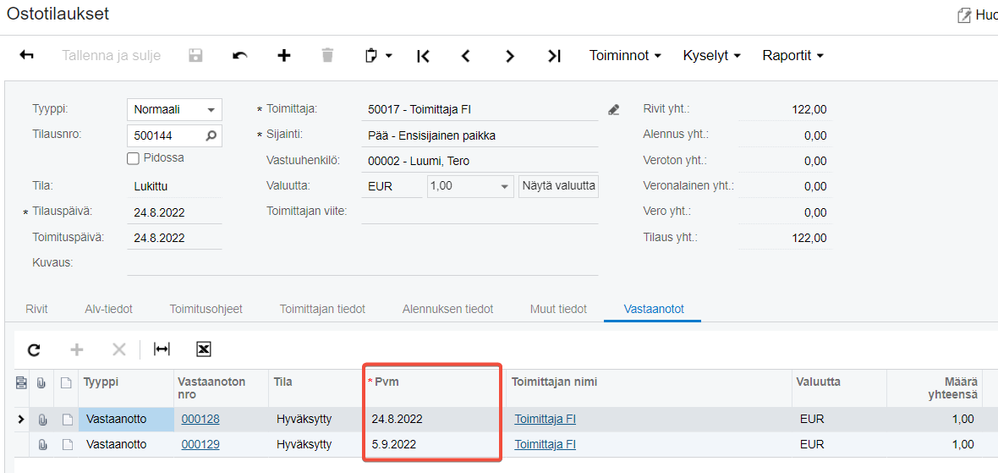
Task: Export grid to Excel icon
Action: pyautogui.click(x=203, y=349)
